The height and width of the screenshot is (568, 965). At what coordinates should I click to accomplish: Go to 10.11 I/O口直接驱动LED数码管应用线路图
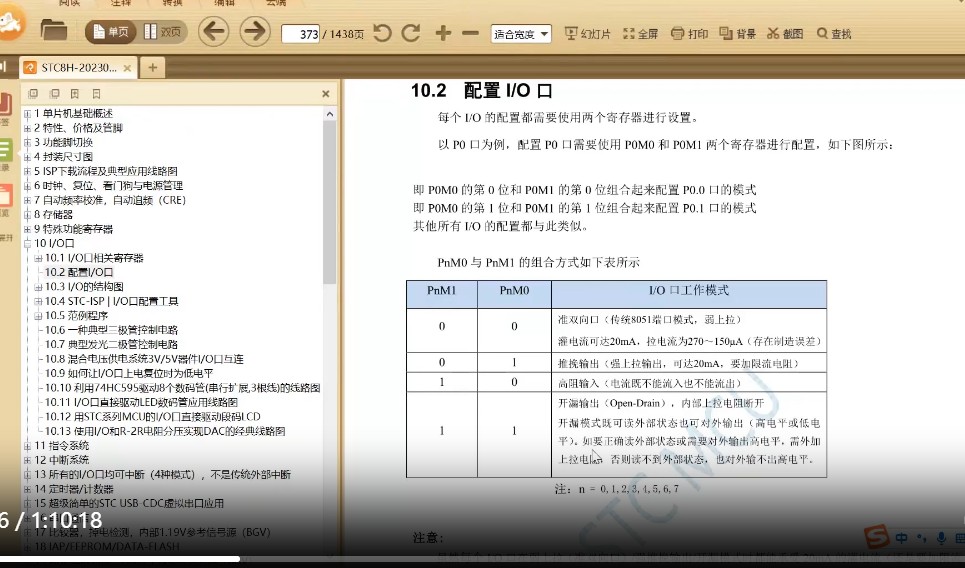(x=141, y=402)
